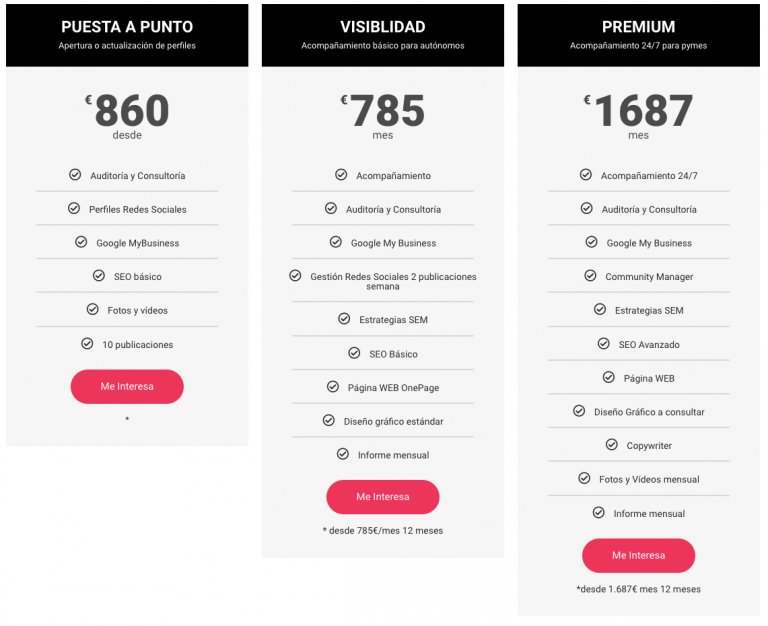Click the €1687 Premium price
This screenshot has height=626, width=768.
coord(638,111)
